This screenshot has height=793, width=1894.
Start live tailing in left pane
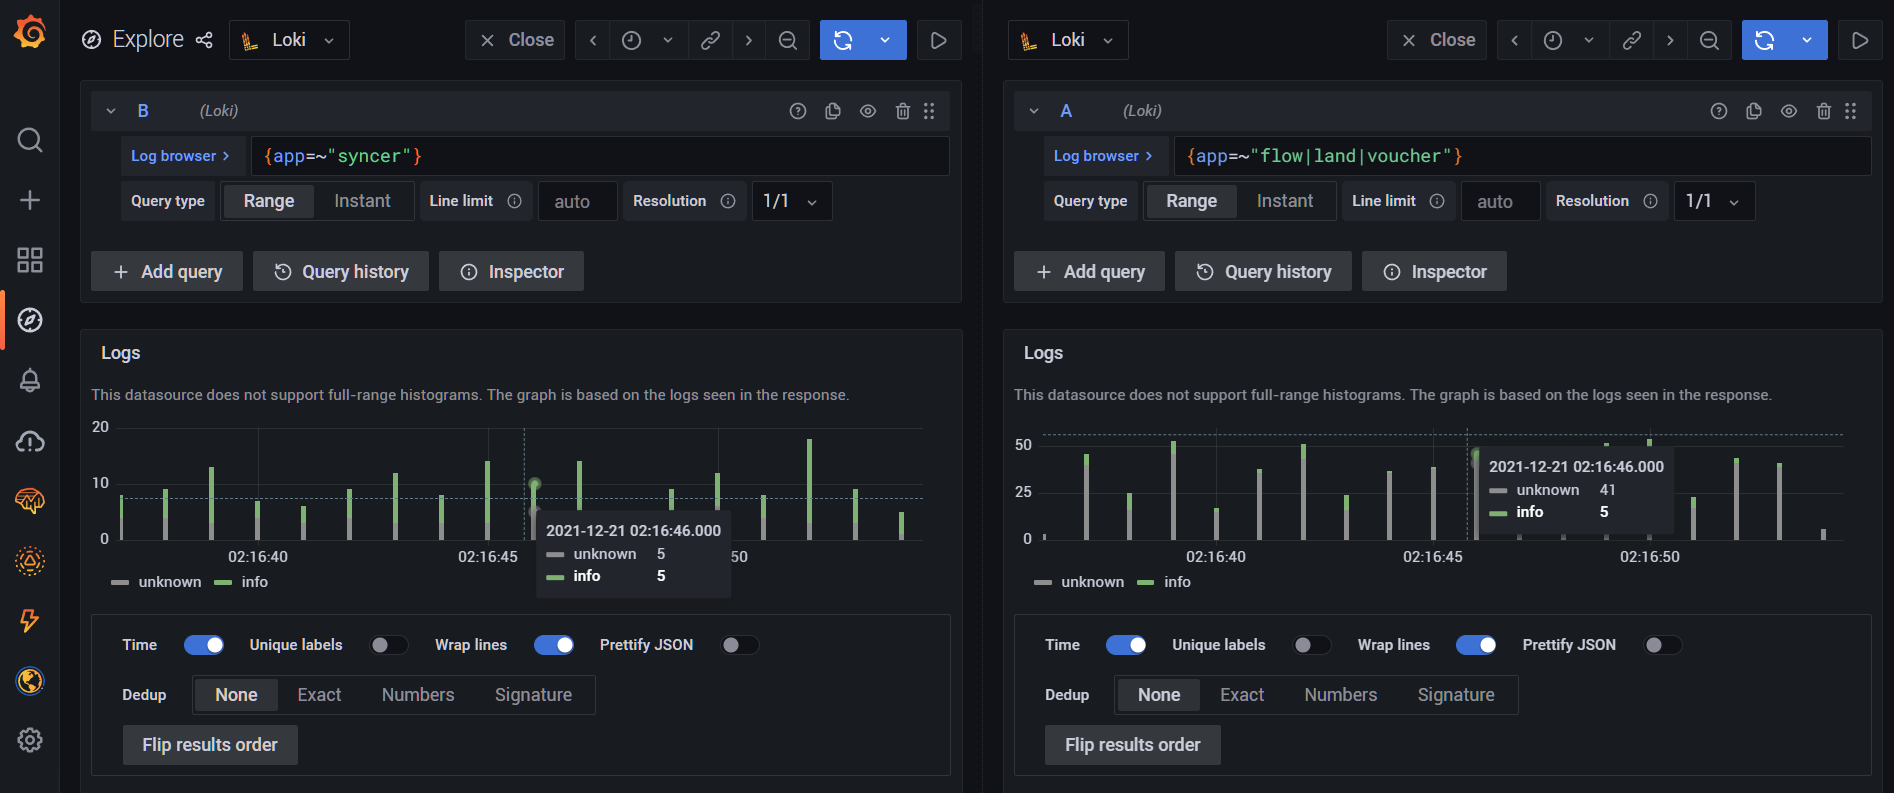(x=938, y=40)
